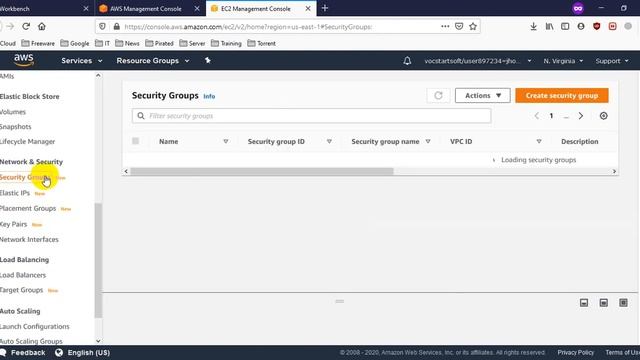Open the Services dropdown

(82, 60)
